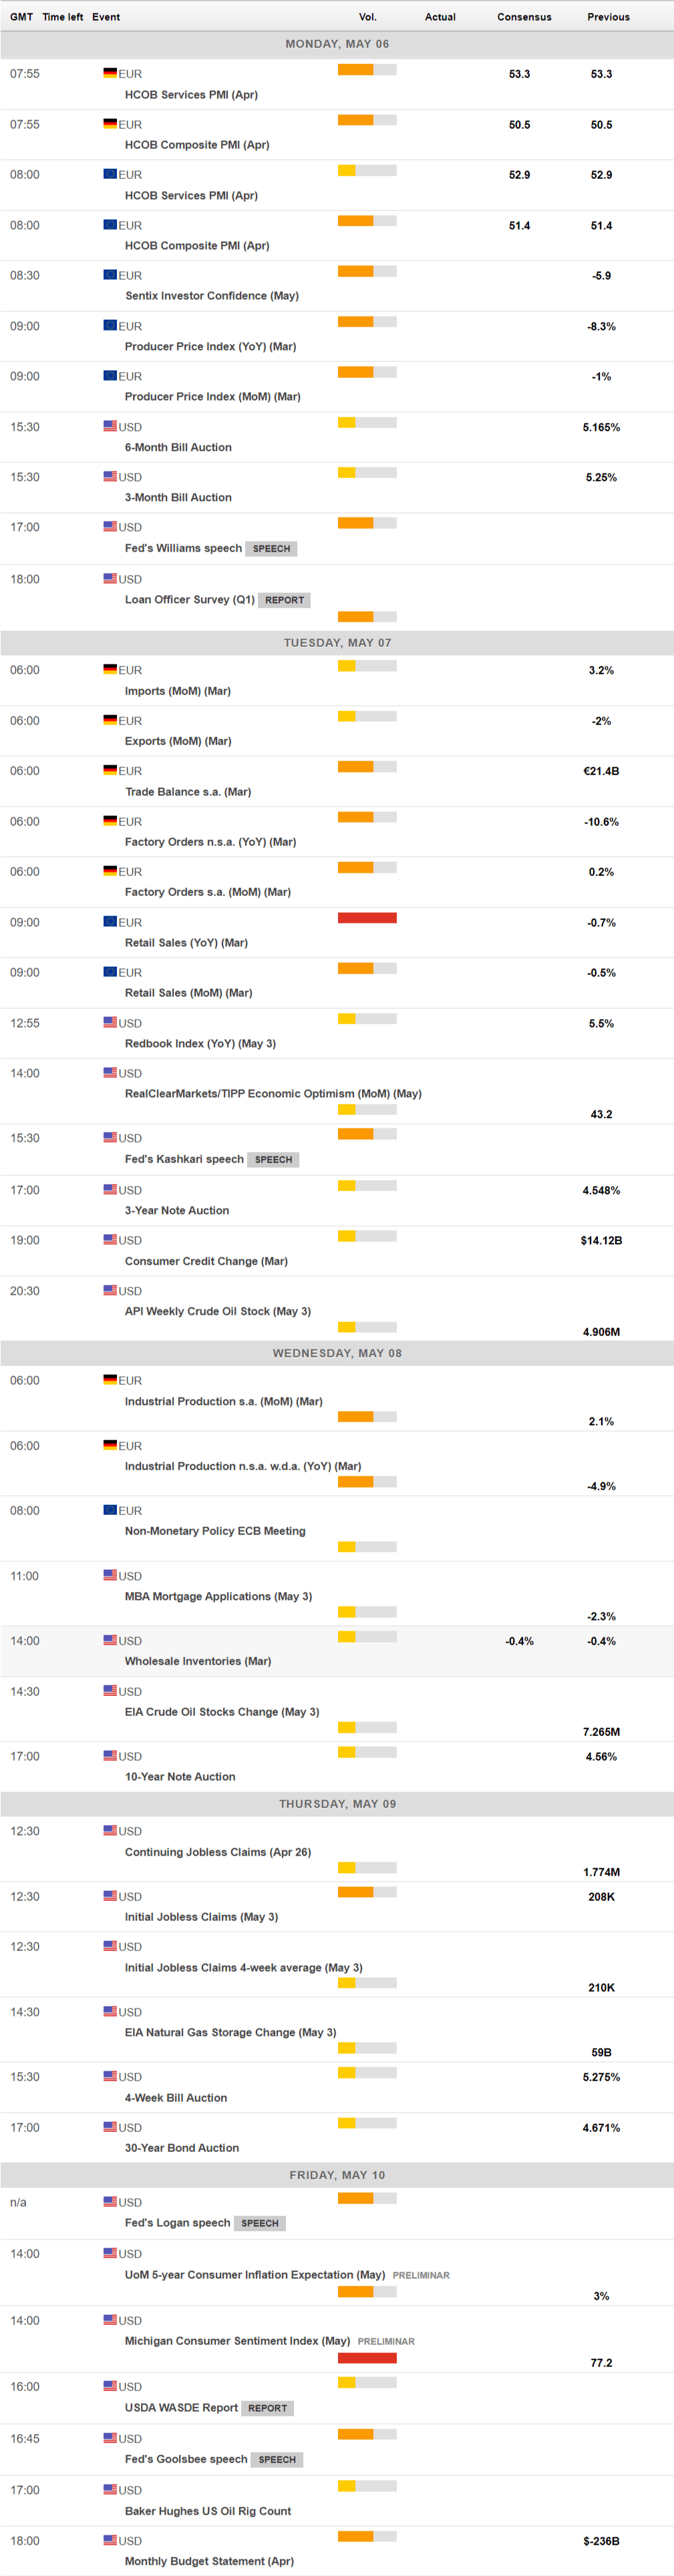Click the red volatility bar for Michigan Consumer Sentiment

pyautogui.click(x=367, y=2358)
